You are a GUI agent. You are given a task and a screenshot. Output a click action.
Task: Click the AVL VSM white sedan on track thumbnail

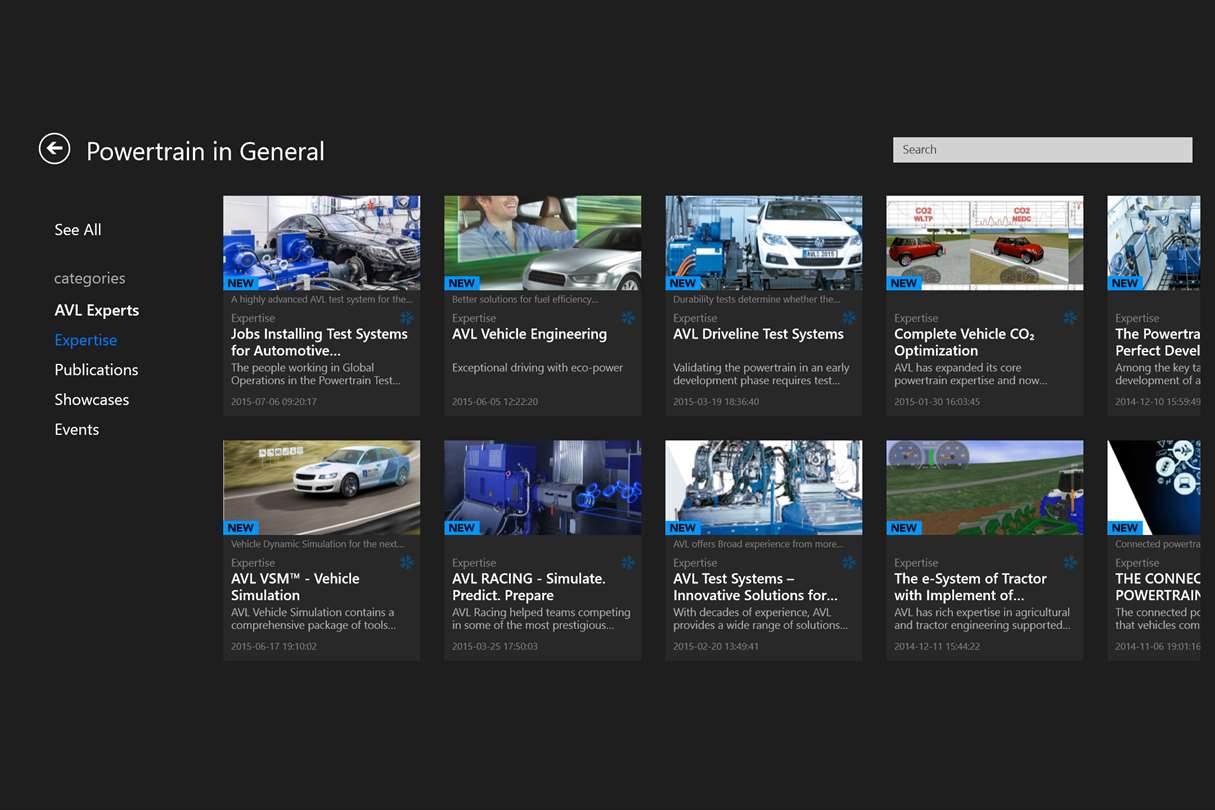pos(322,488)
